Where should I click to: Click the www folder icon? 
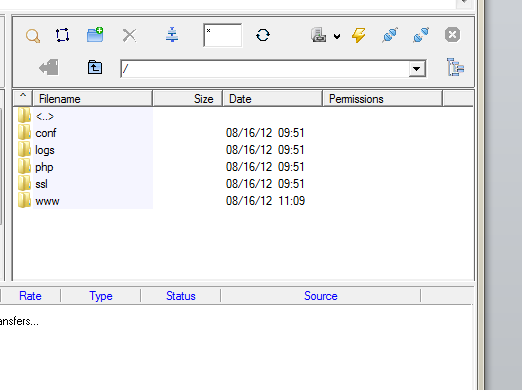25,200
